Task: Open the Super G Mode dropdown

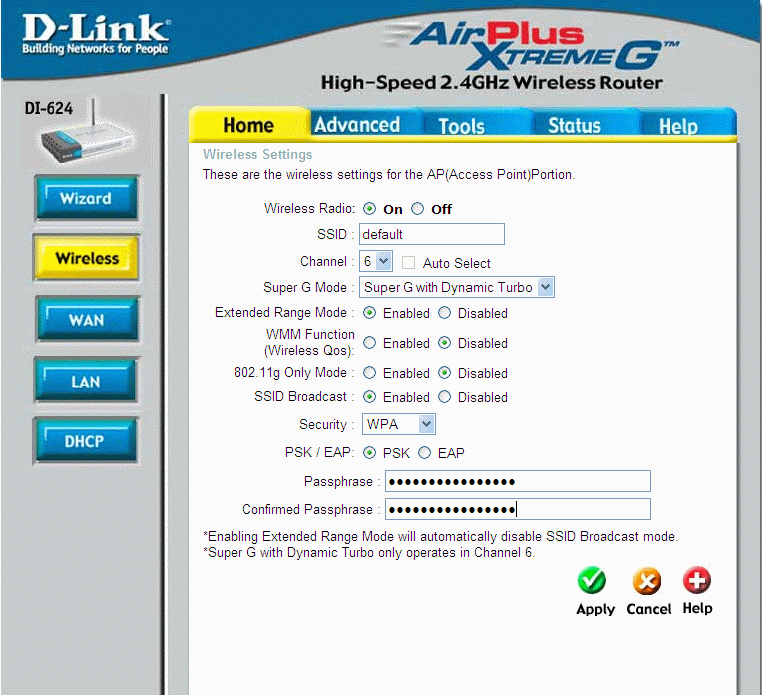Action: point(457,287)
